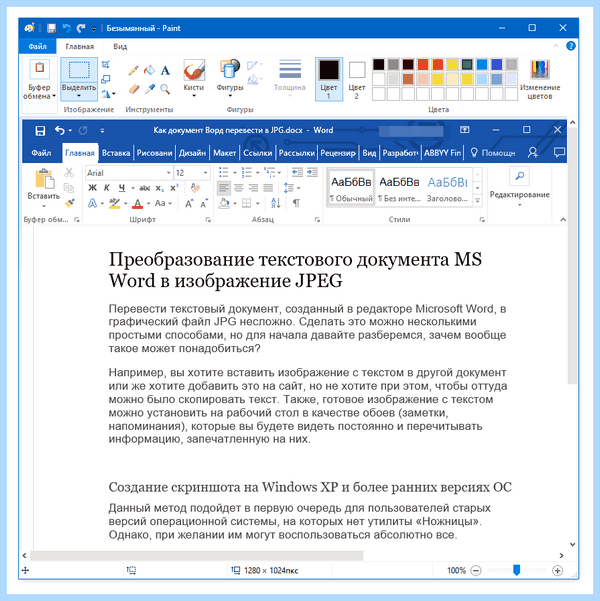This screenshot has width=600, height=601.
Task: Click the Subscript x₂ icon in Word
Action: tap(159, 188)
